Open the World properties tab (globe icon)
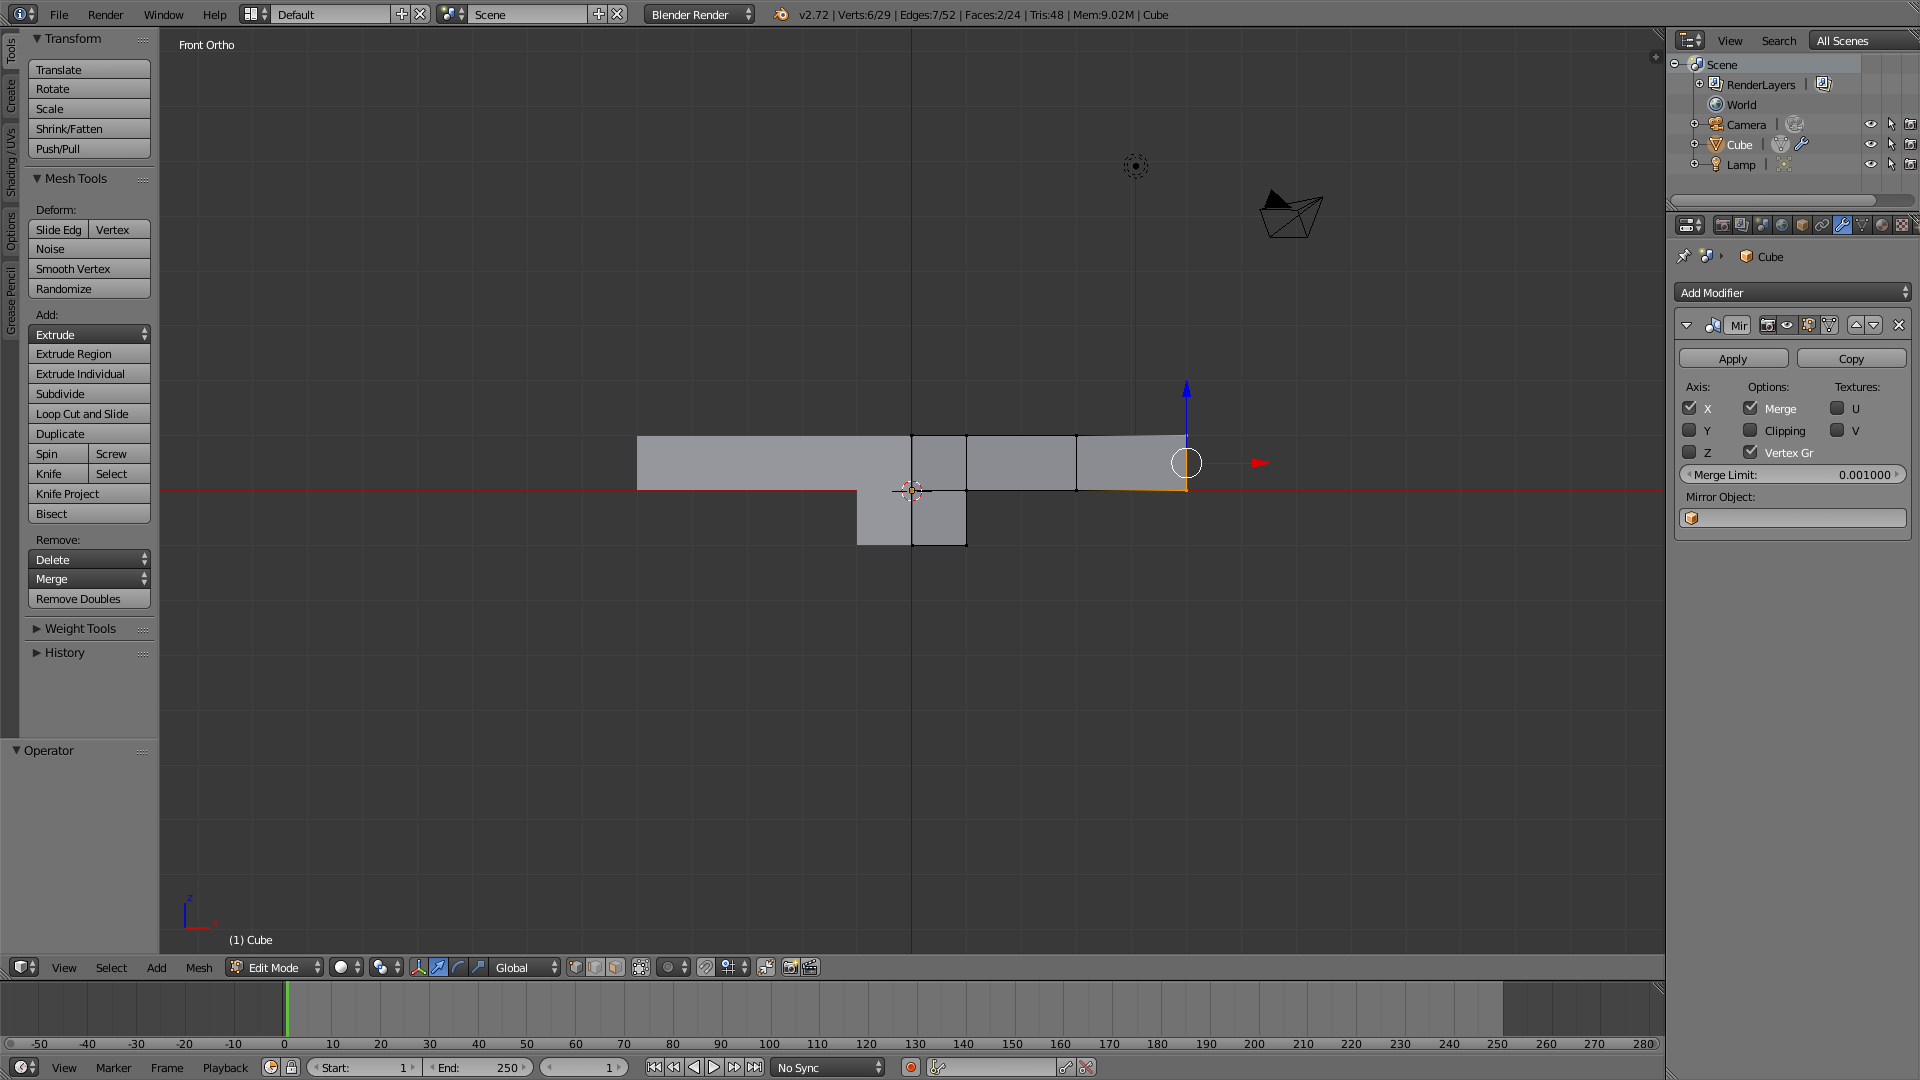 tap(1782, 225)
